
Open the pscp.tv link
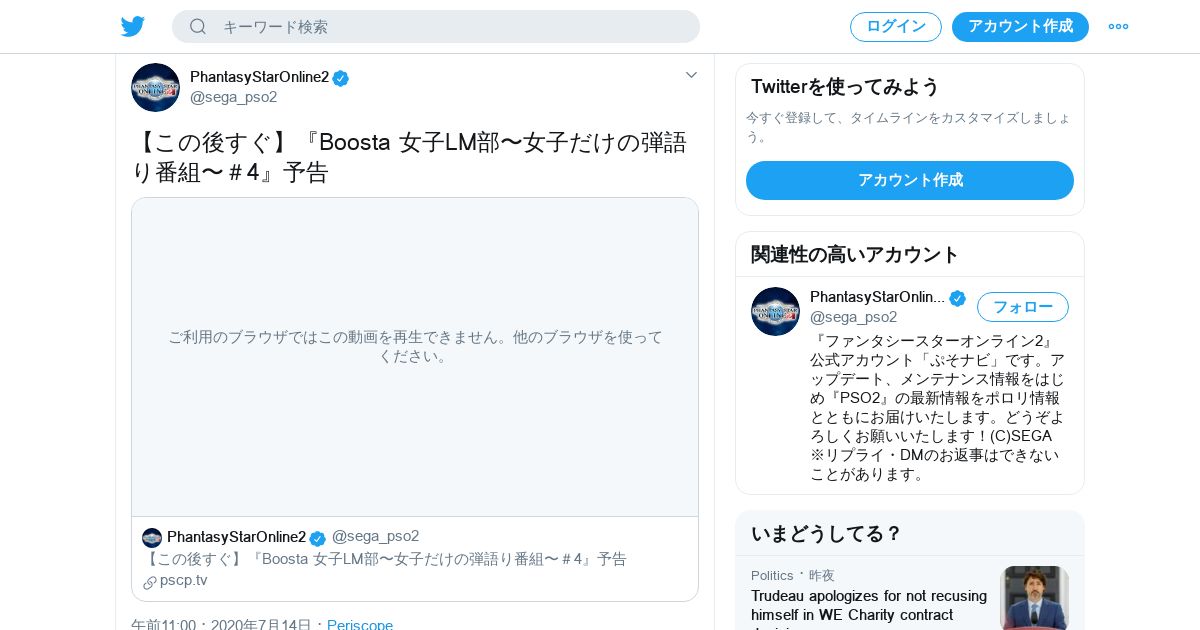coord(184,580)
